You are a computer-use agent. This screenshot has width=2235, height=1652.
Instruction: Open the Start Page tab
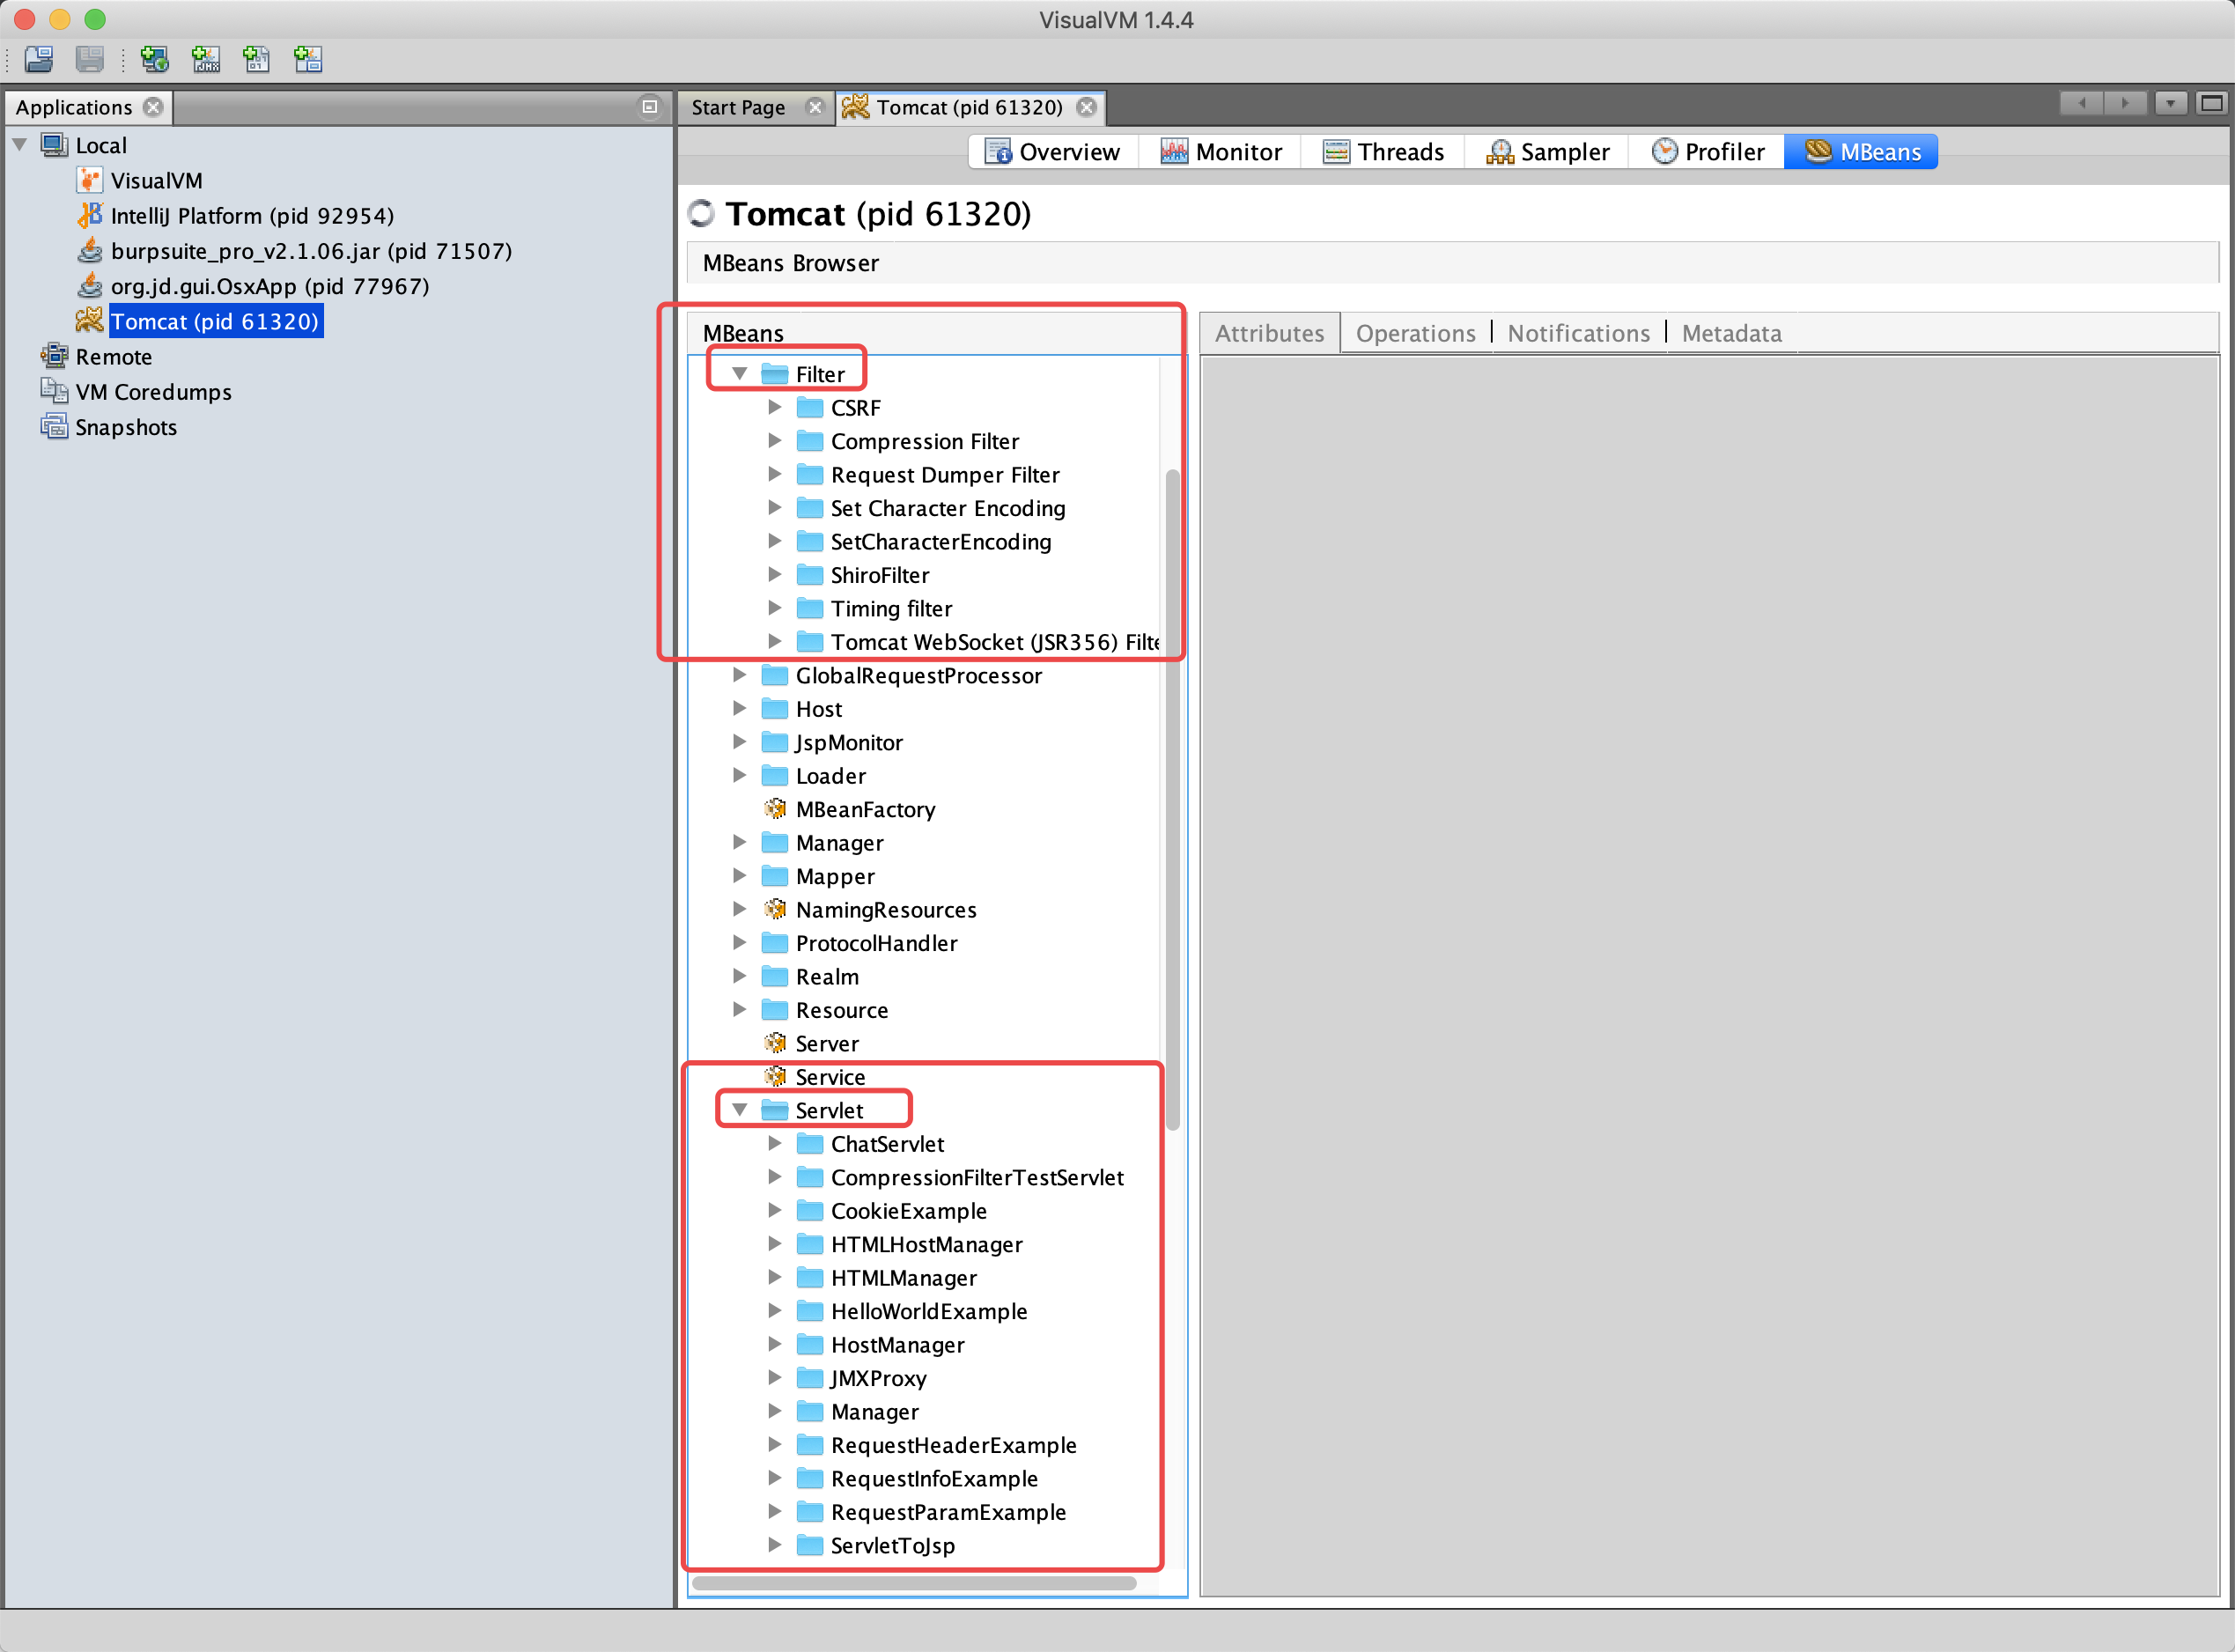pyautogui.click(x=738, y=107)
